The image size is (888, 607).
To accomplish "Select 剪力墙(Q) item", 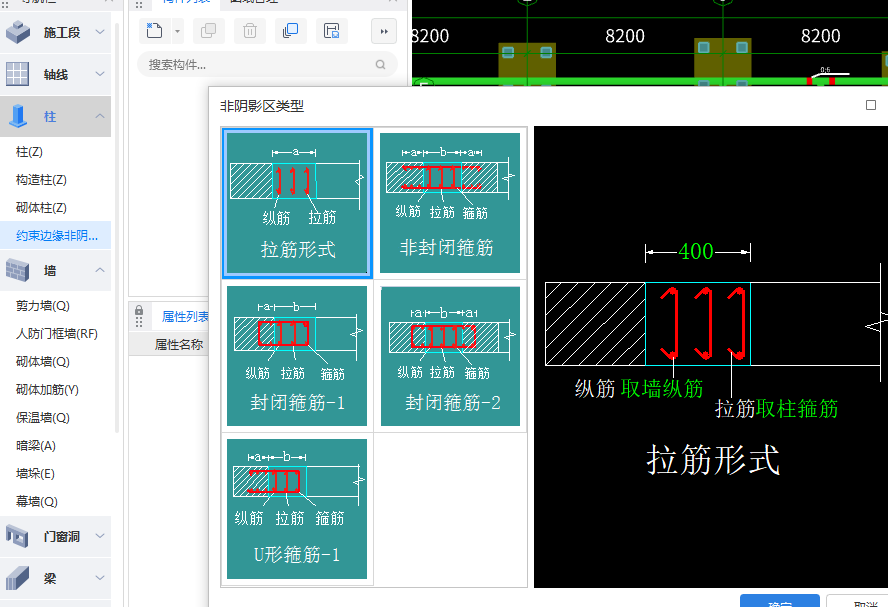I will pos(43,306).
